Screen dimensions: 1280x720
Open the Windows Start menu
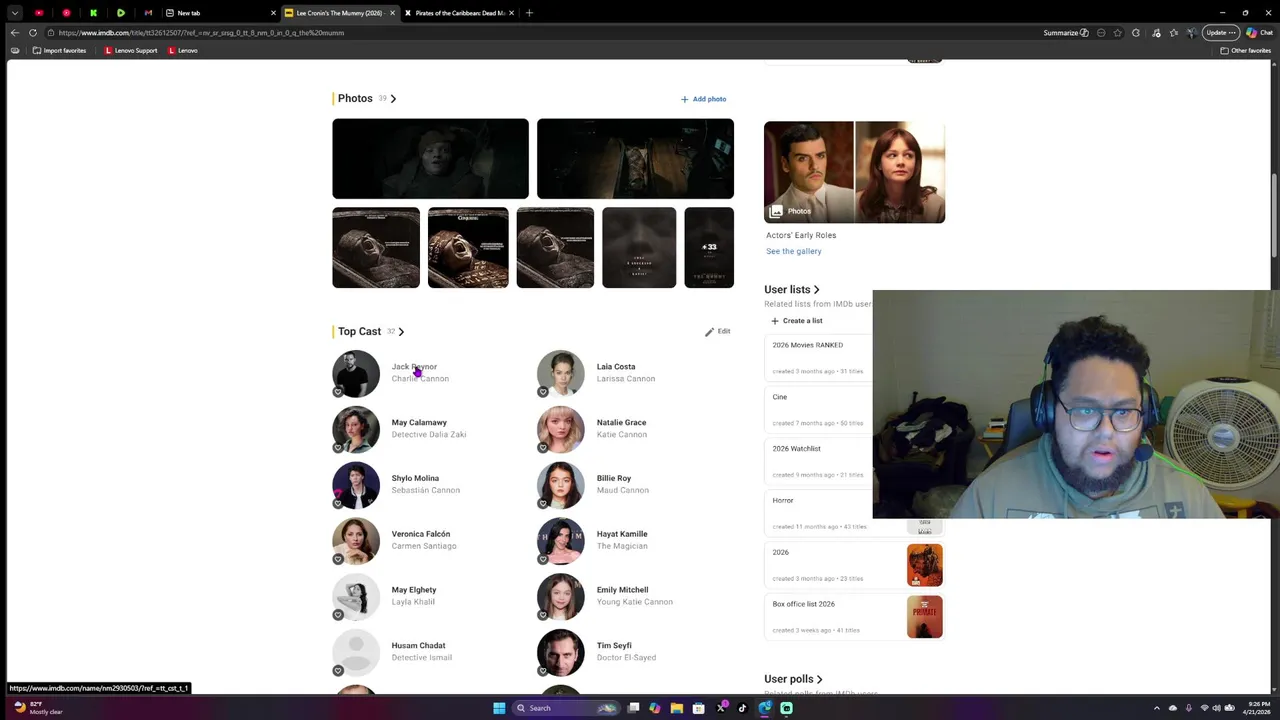[x=499, y=708]
